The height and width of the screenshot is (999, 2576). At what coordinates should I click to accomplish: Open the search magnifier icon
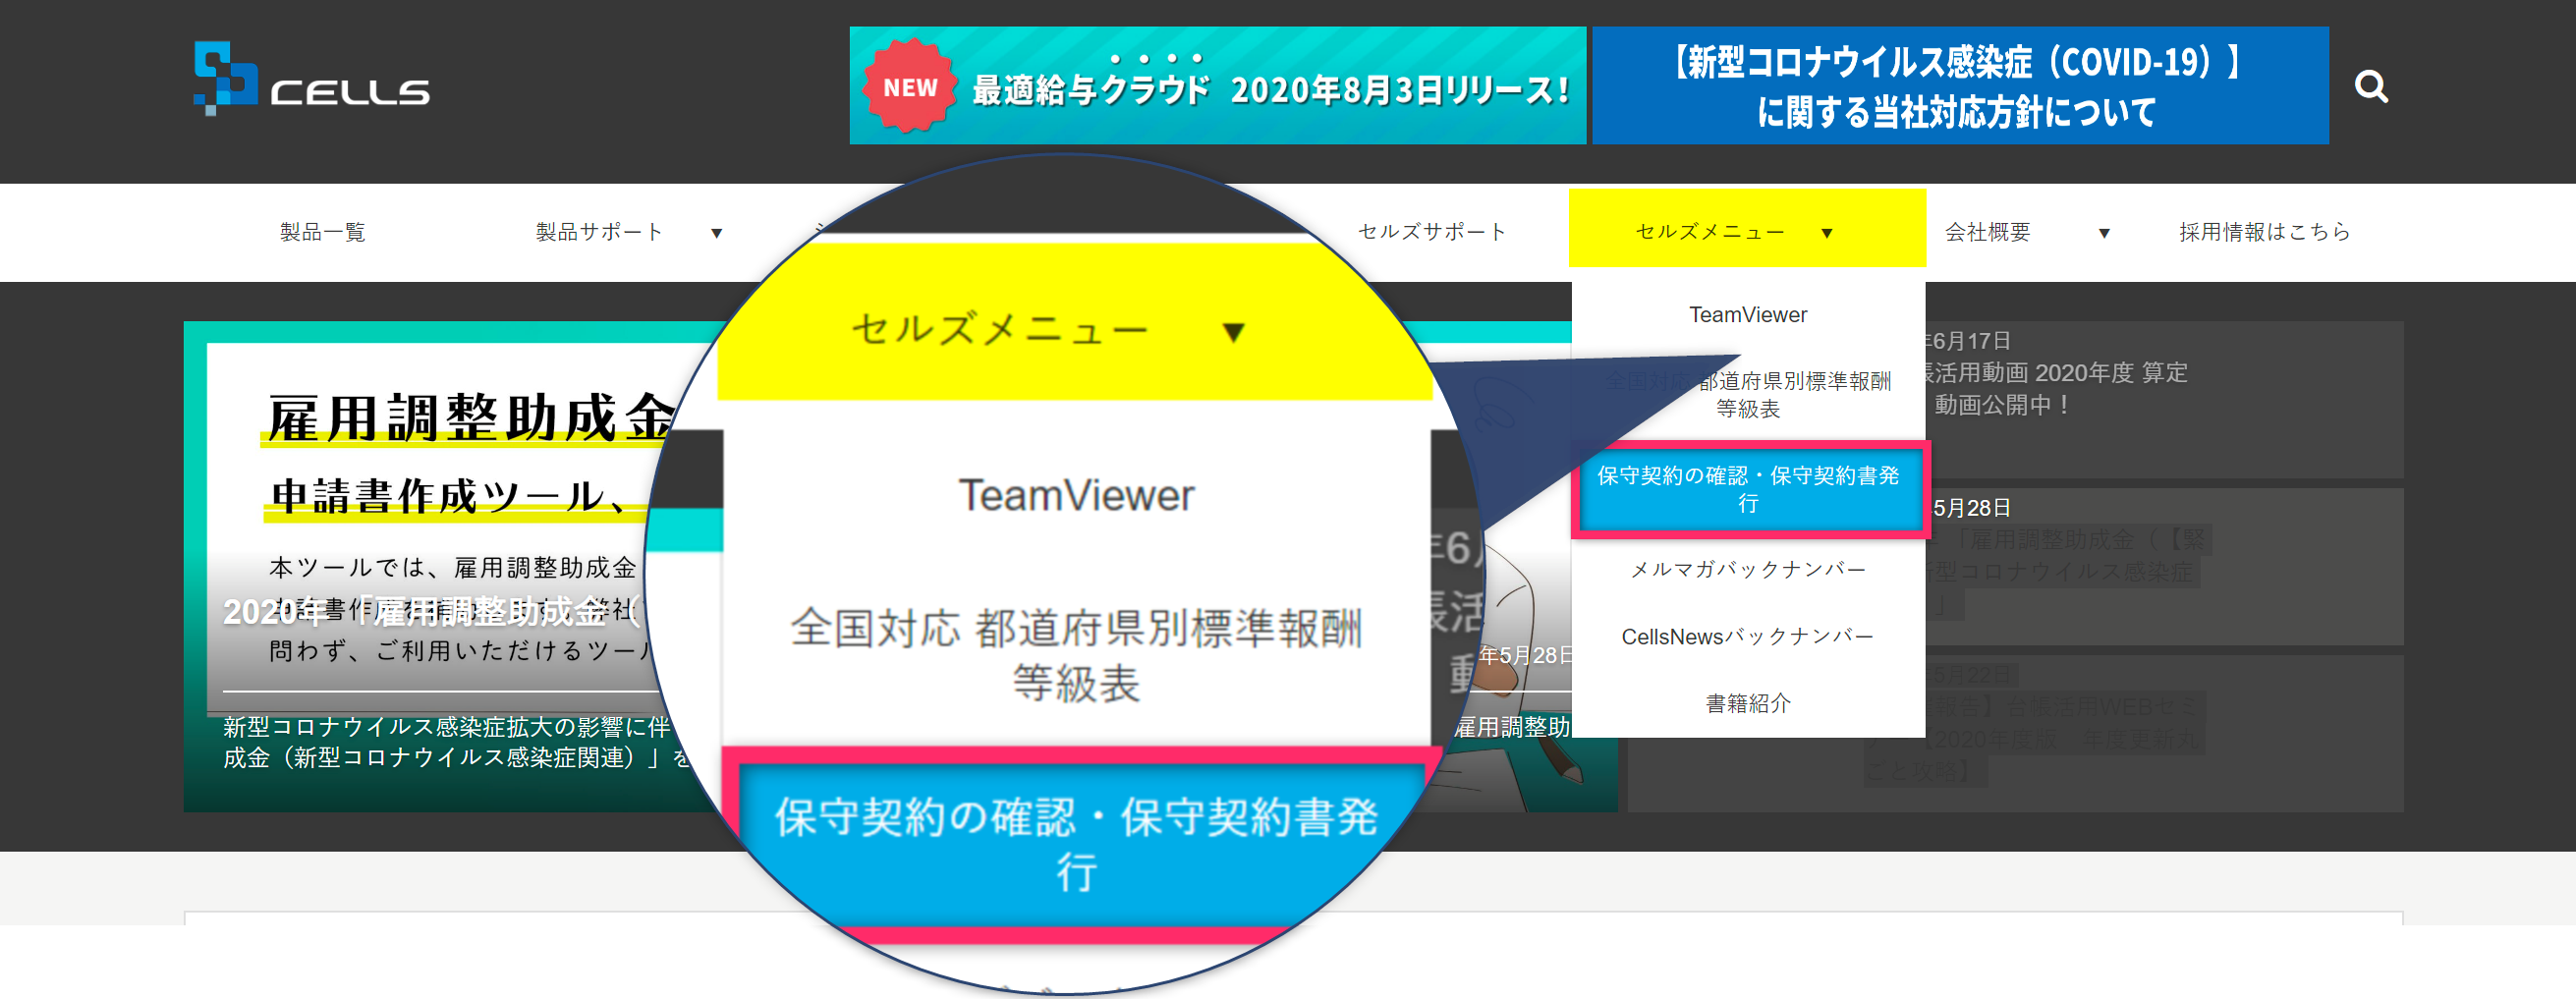pyautogui.click(x=2371, y=87)
